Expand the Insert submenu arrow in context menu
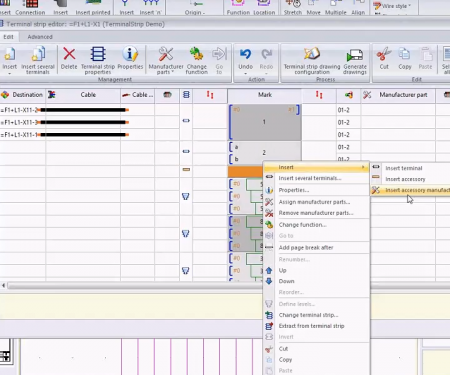Viewport: 450px width, 375px height. click(363, 167)
